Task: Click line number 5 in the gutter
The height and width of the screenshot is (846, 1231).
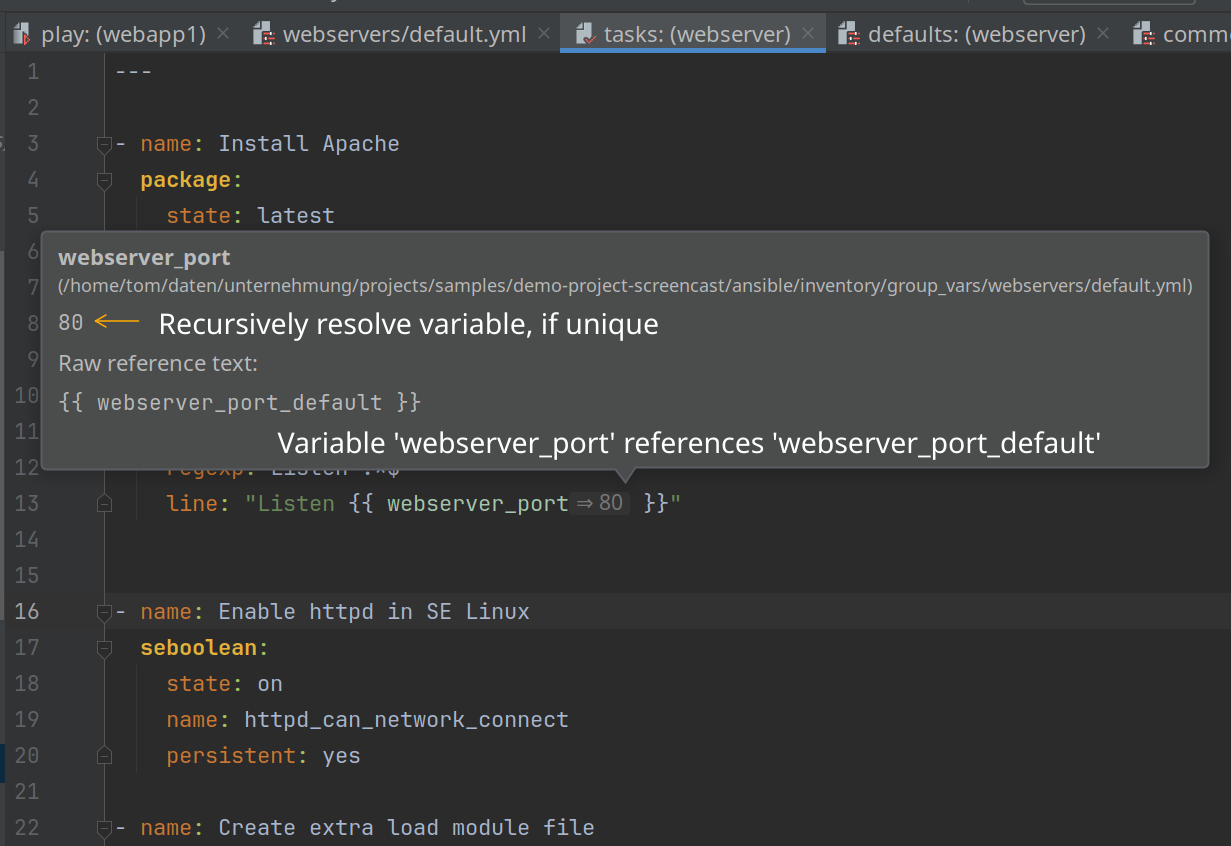Action: pos(33,216)
